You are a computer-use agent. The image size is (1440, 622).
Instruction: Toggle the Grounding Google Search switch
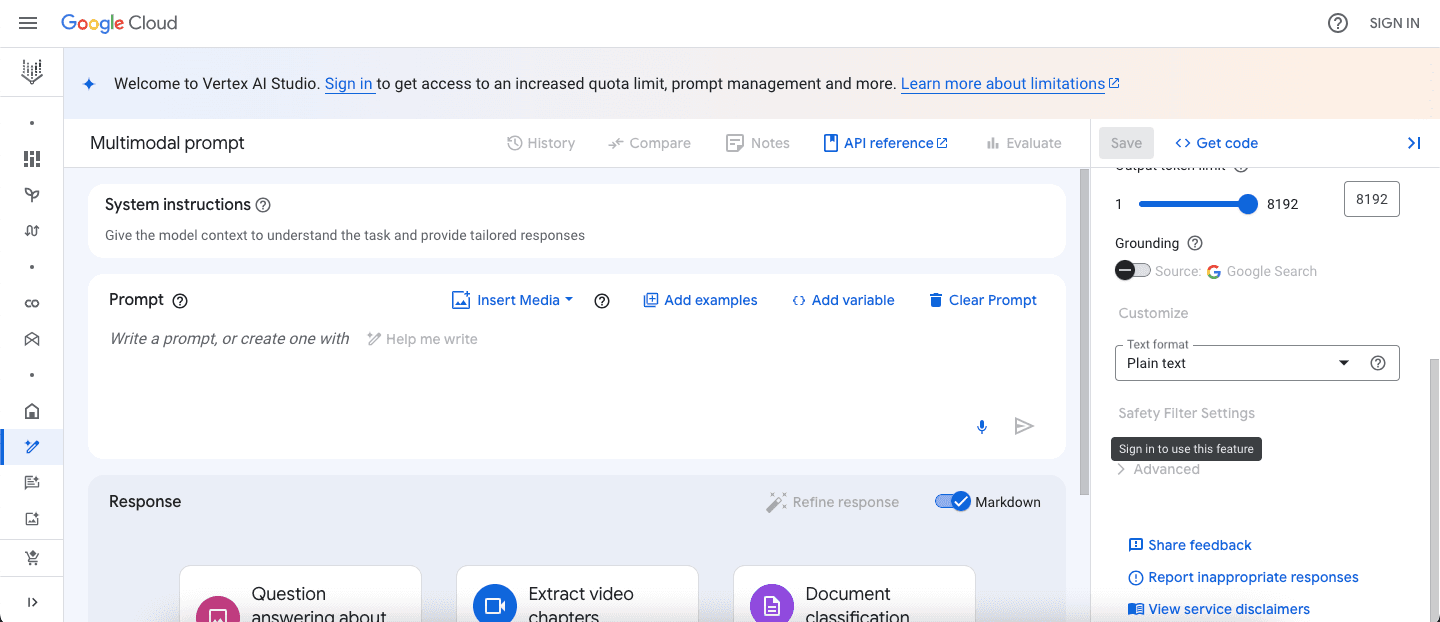click(1133, 271)
